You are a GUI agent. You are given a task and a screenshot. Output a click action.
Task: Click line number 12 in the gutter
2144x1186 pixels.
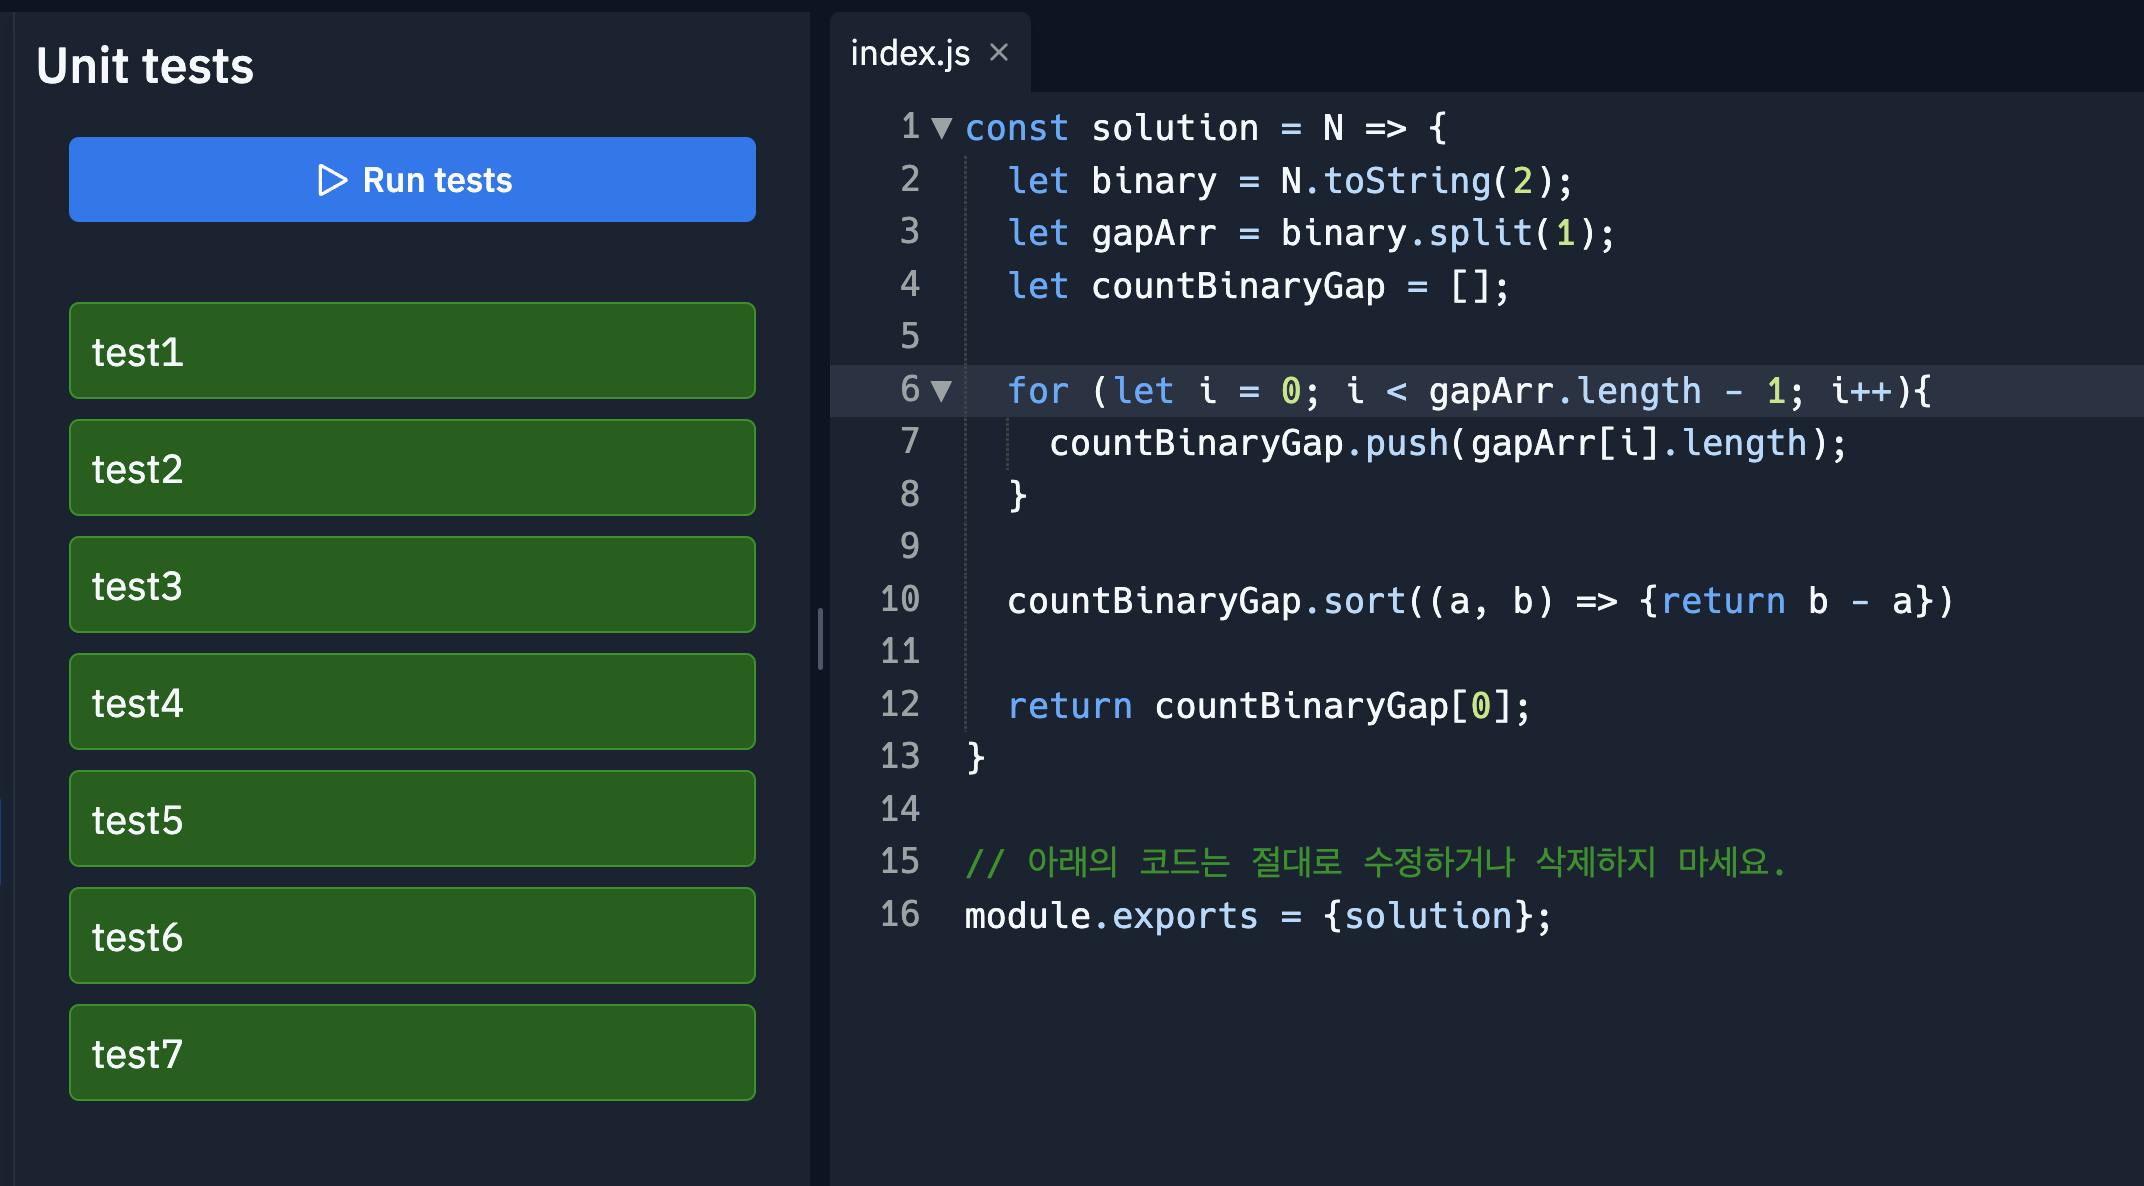(900, 704)
